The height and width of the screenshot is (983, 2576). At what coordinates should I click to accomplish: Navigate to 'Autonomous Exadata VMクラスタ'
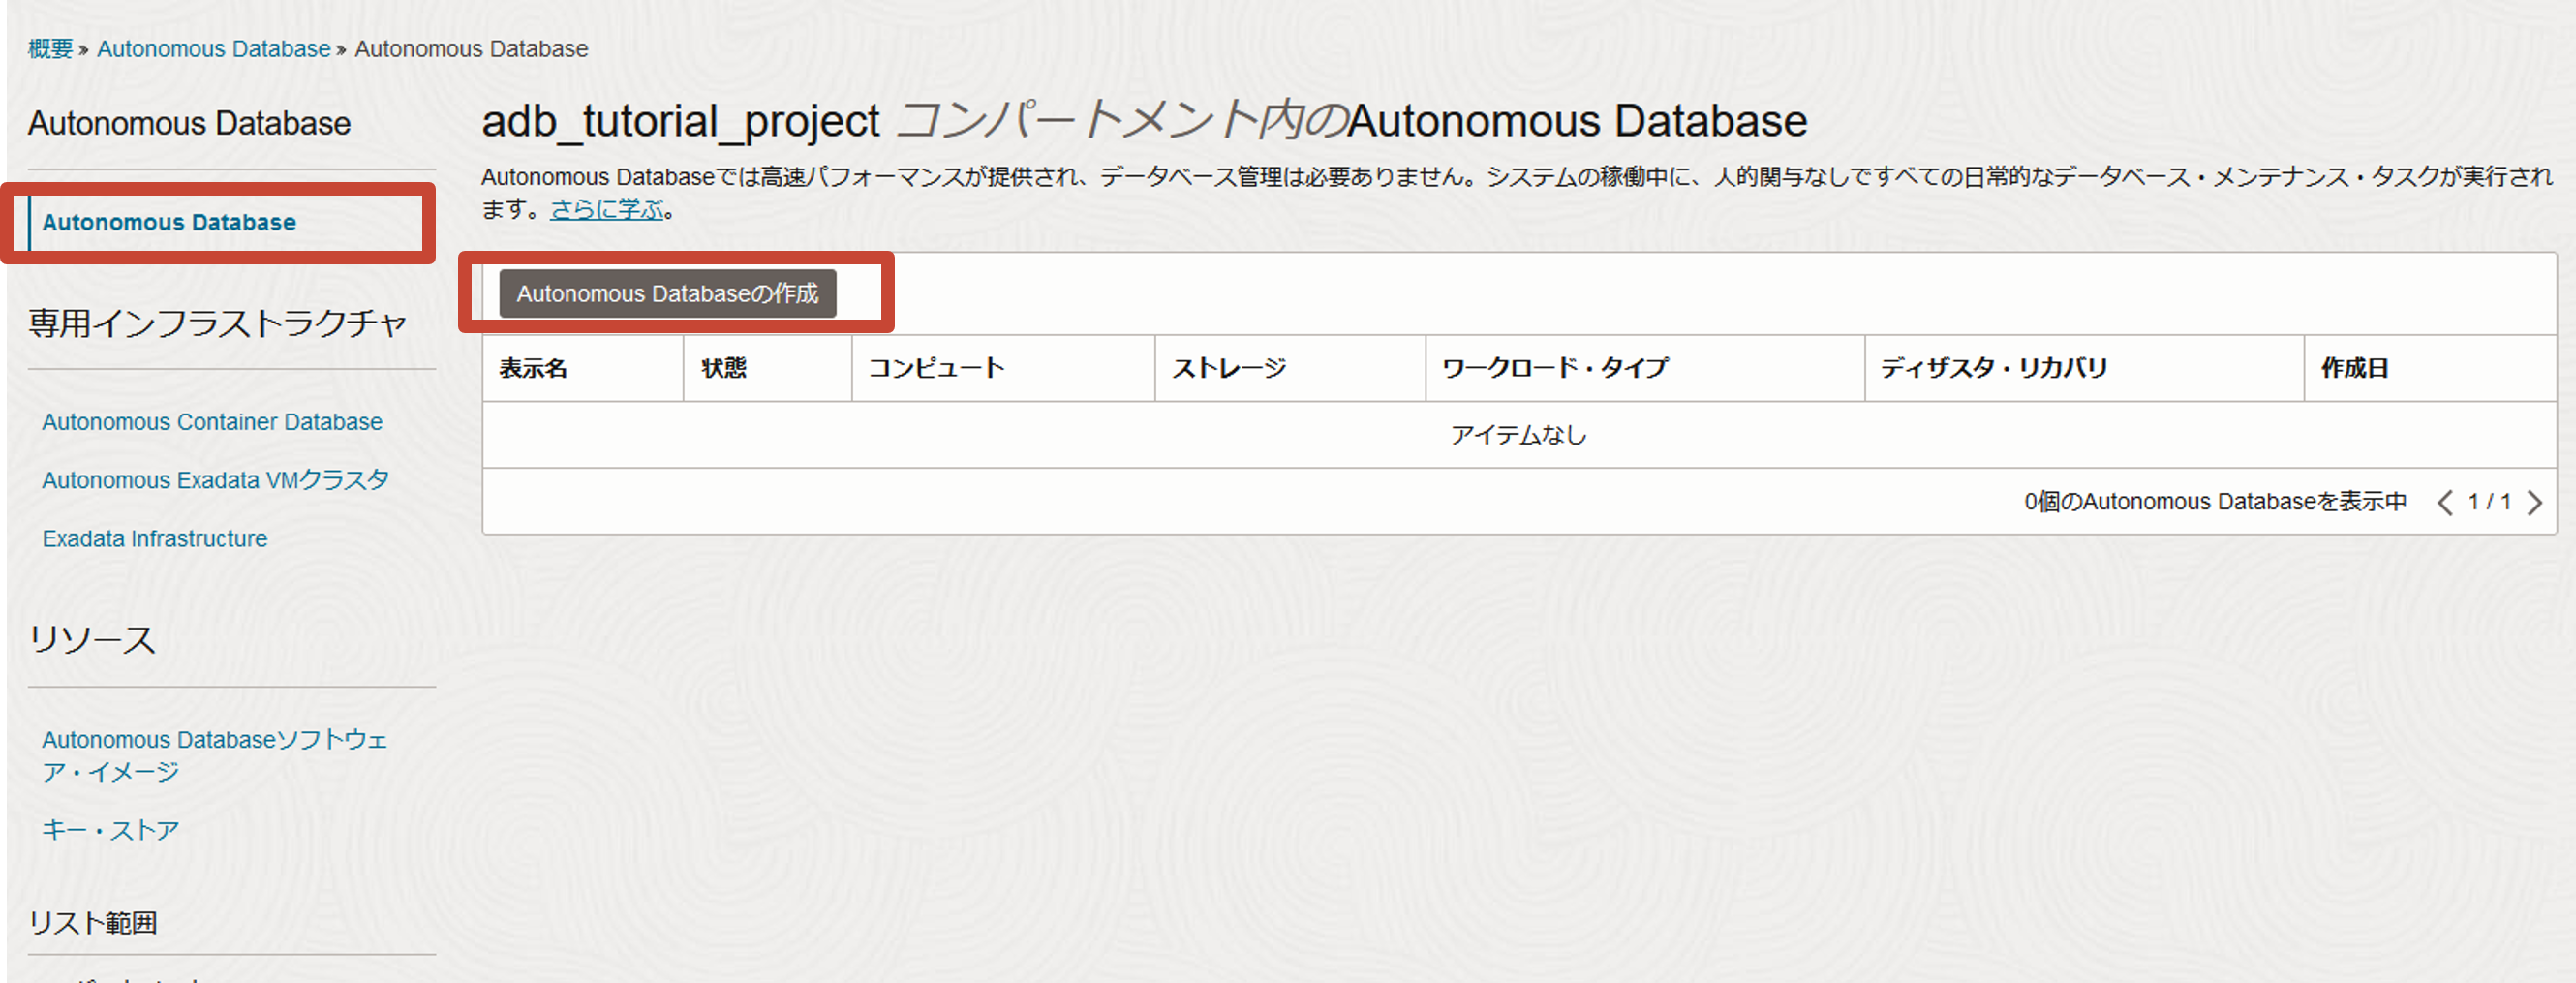tap(215, 479)
